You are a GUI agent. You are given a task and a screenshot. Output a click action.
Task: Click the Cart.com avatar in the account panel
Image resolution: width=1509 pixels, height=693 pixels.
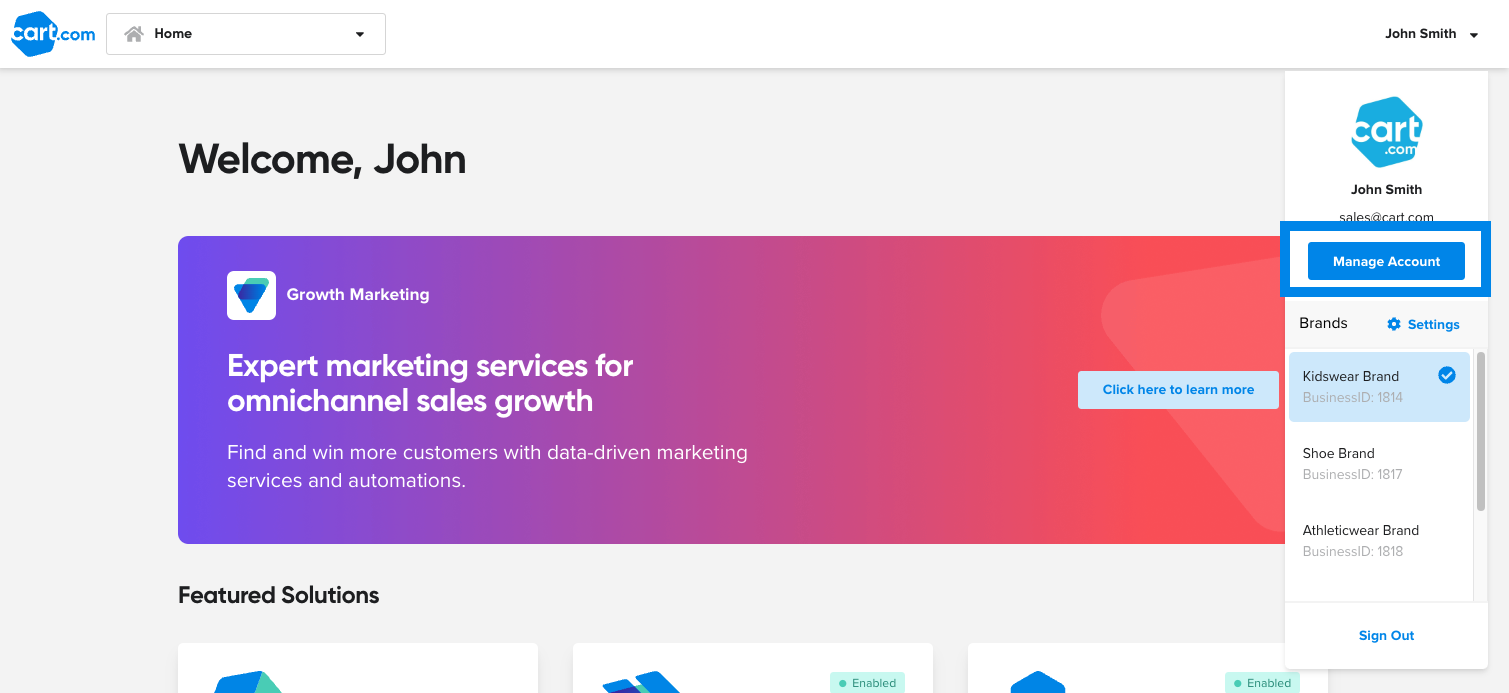(x=1386, y=132)
